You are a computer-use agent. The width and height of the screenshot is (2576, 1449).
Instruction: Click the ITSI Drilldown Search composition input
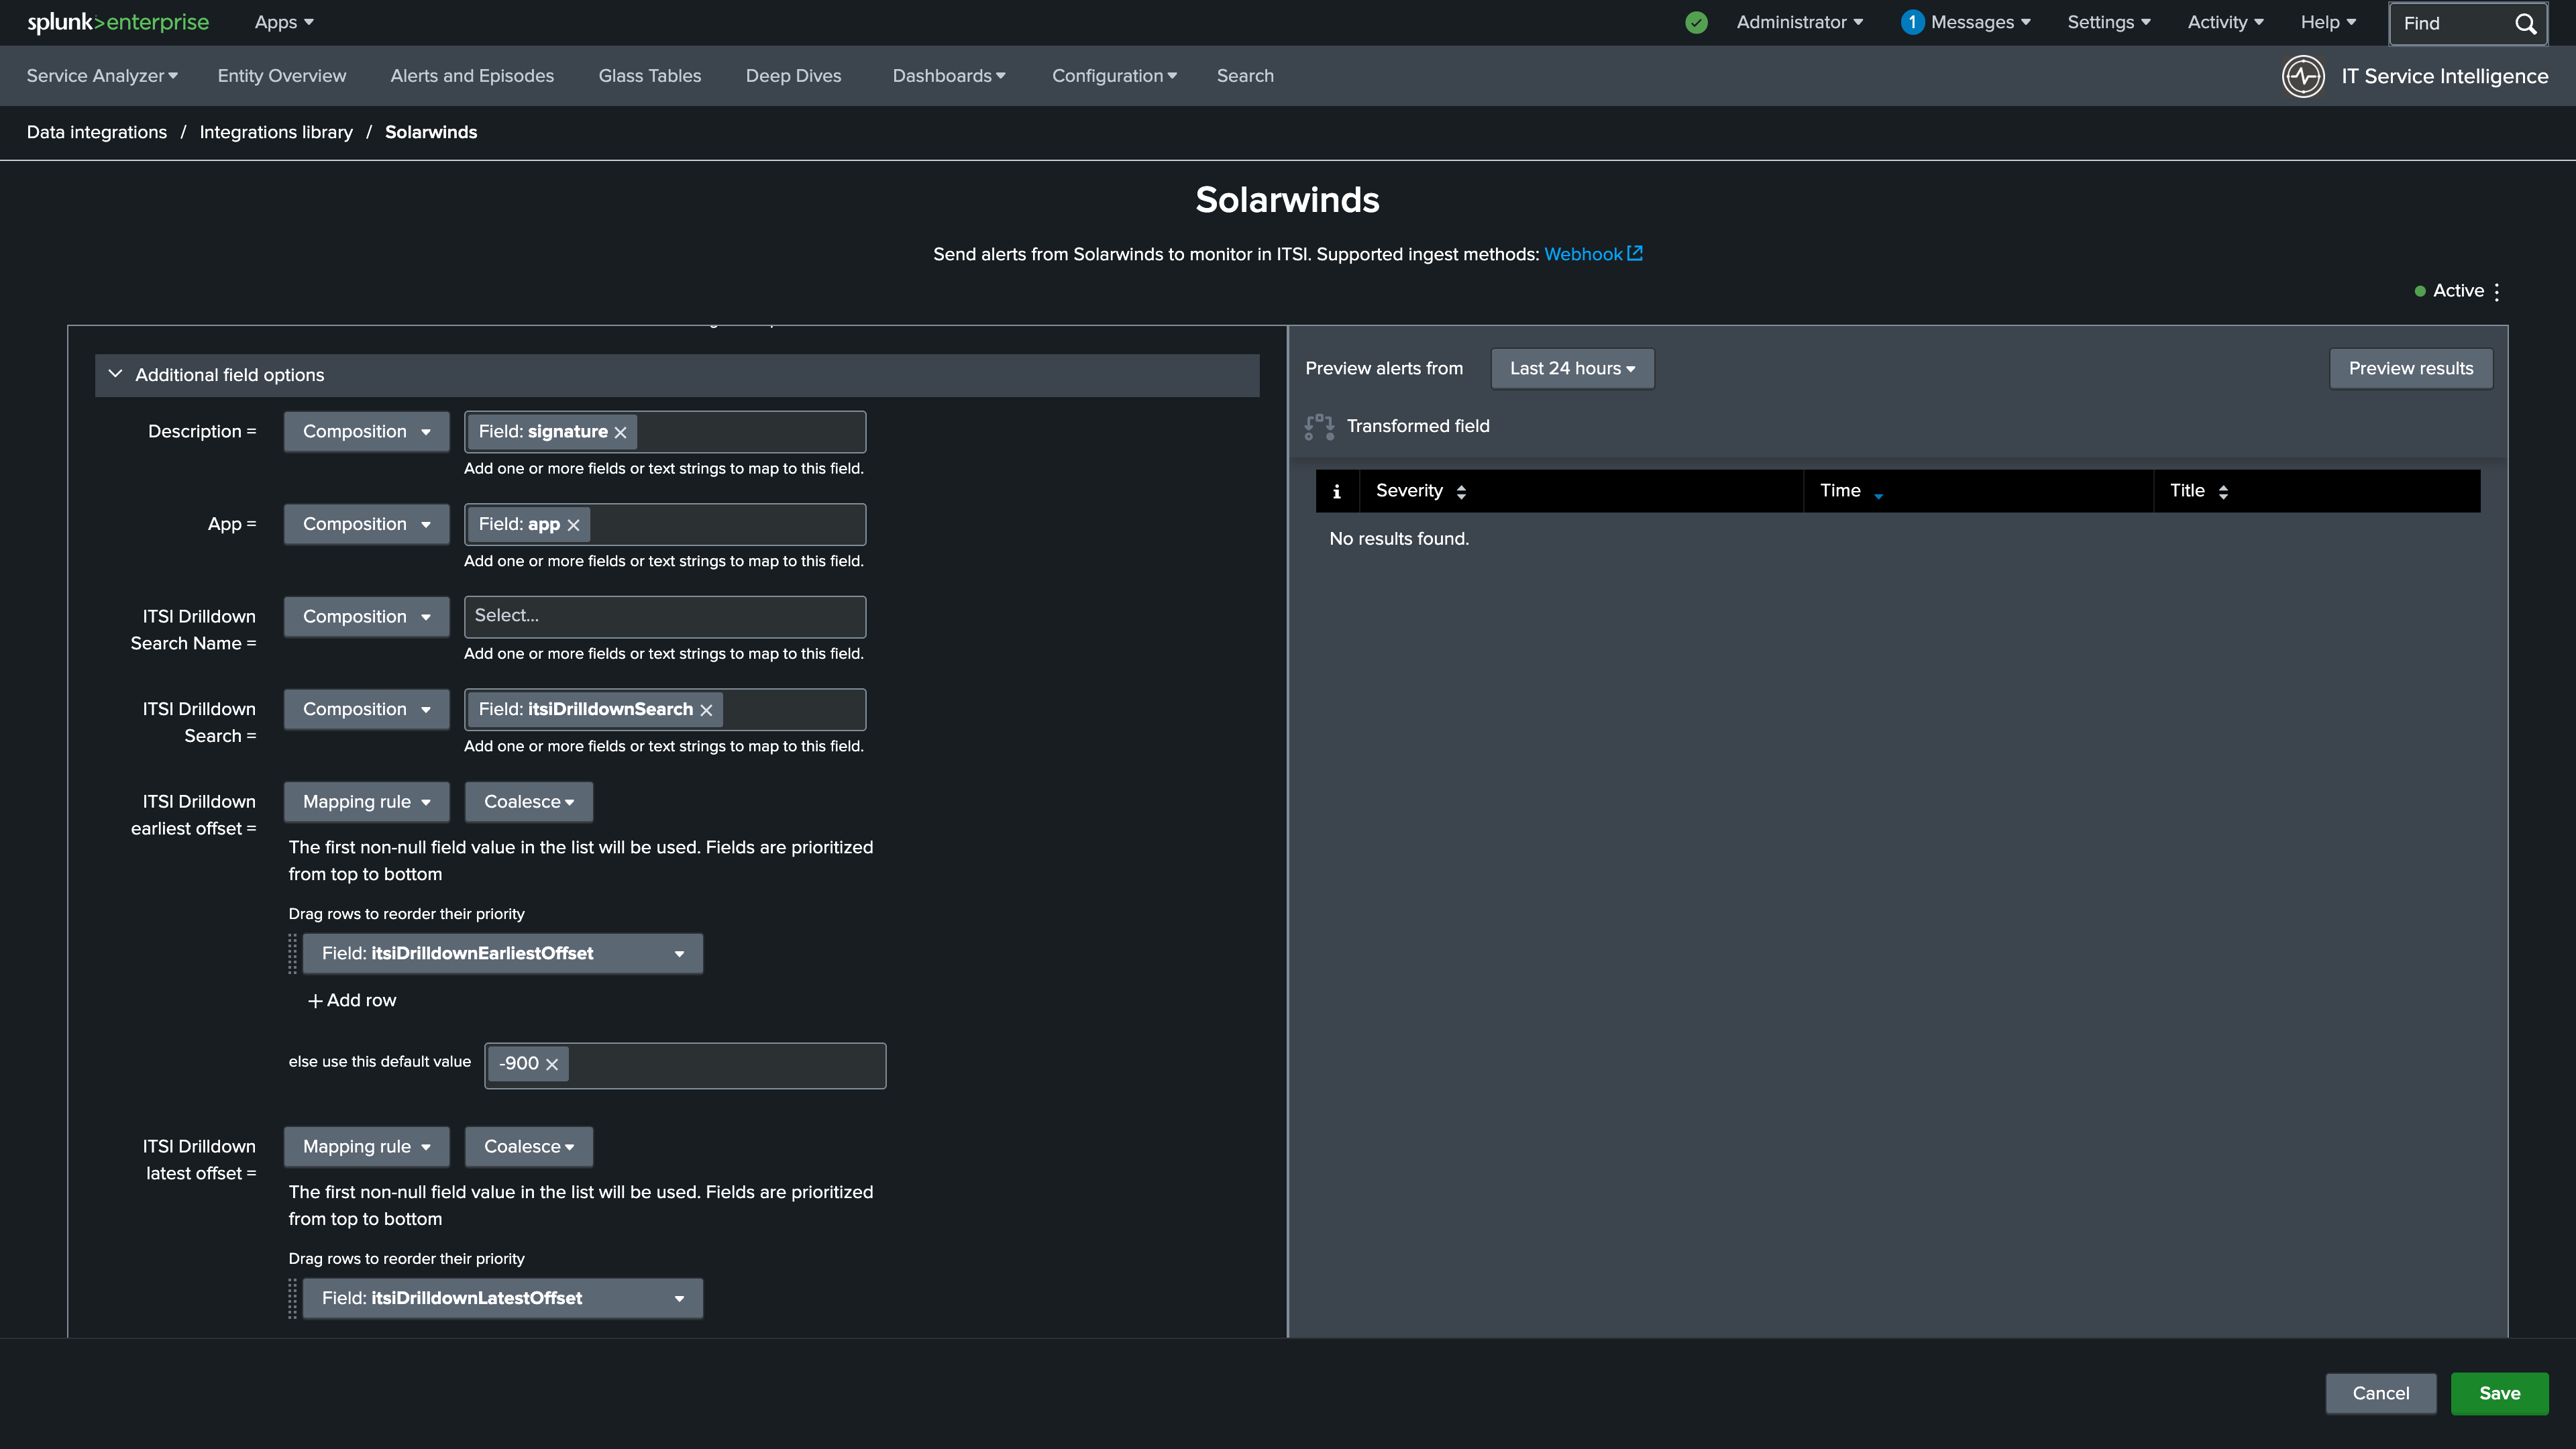point(665,709)
